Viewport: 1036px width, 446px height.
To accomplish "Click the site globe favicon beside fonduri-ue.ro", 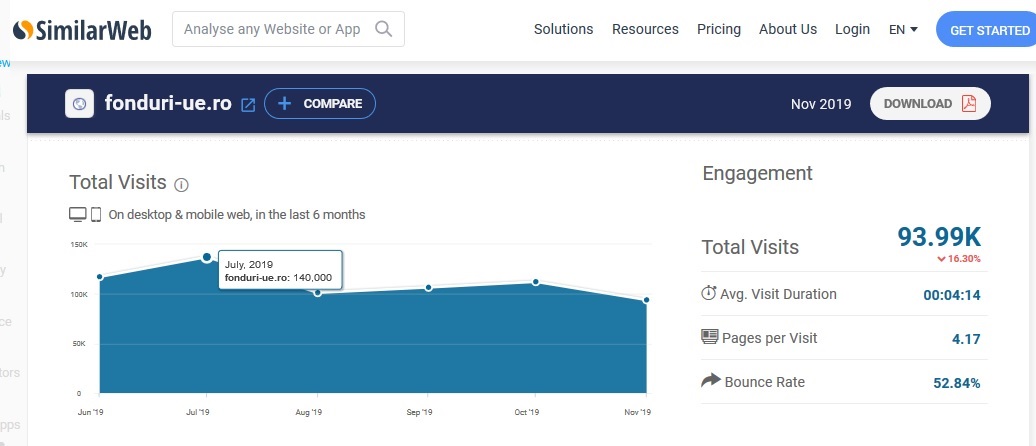I will (x=79, y=104).
